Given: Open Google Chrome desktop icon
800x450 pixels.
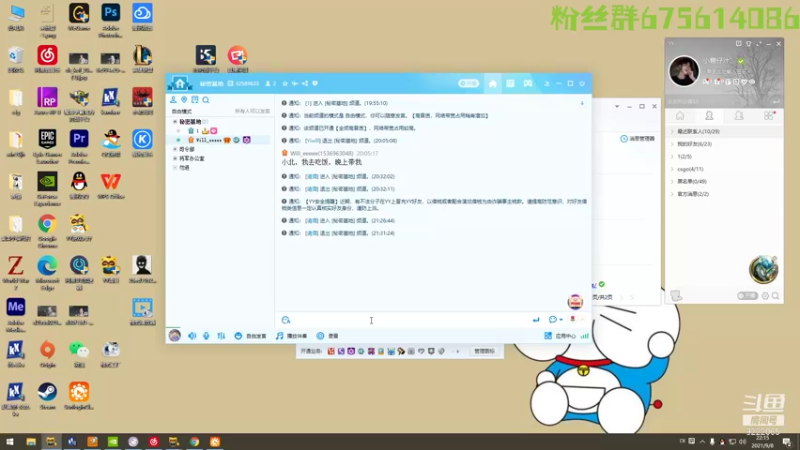Looking at the screenshot, I should coord(47,231).
